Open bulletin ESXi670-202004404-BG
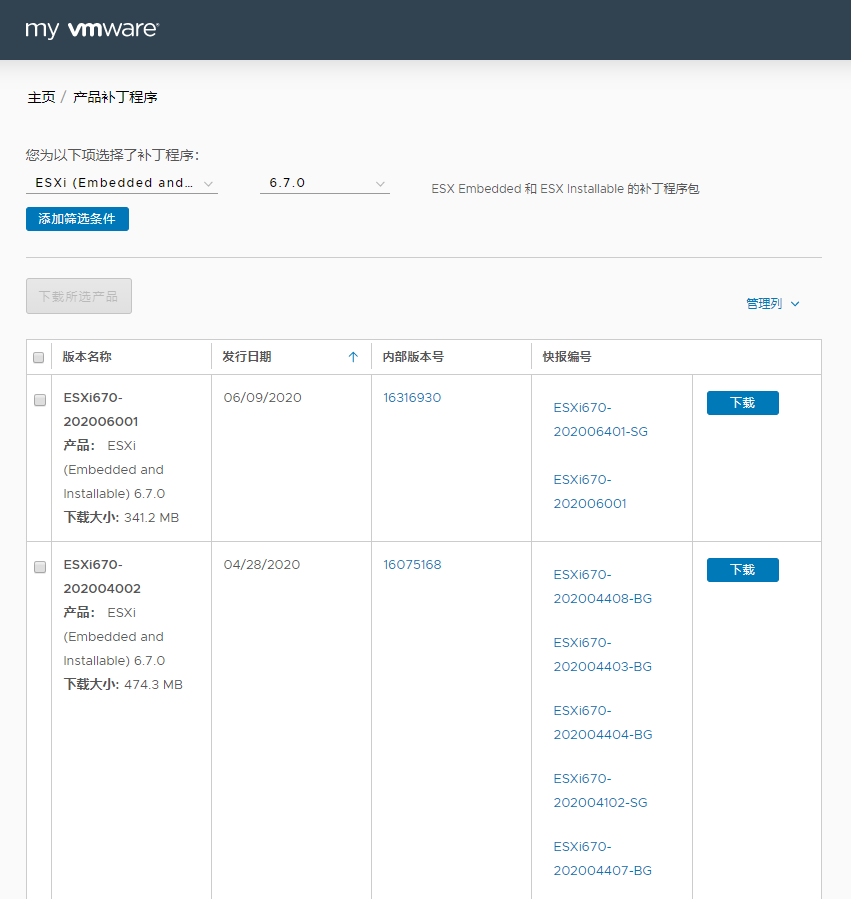This screenshot has height=899, width=851. coord(603,722)
